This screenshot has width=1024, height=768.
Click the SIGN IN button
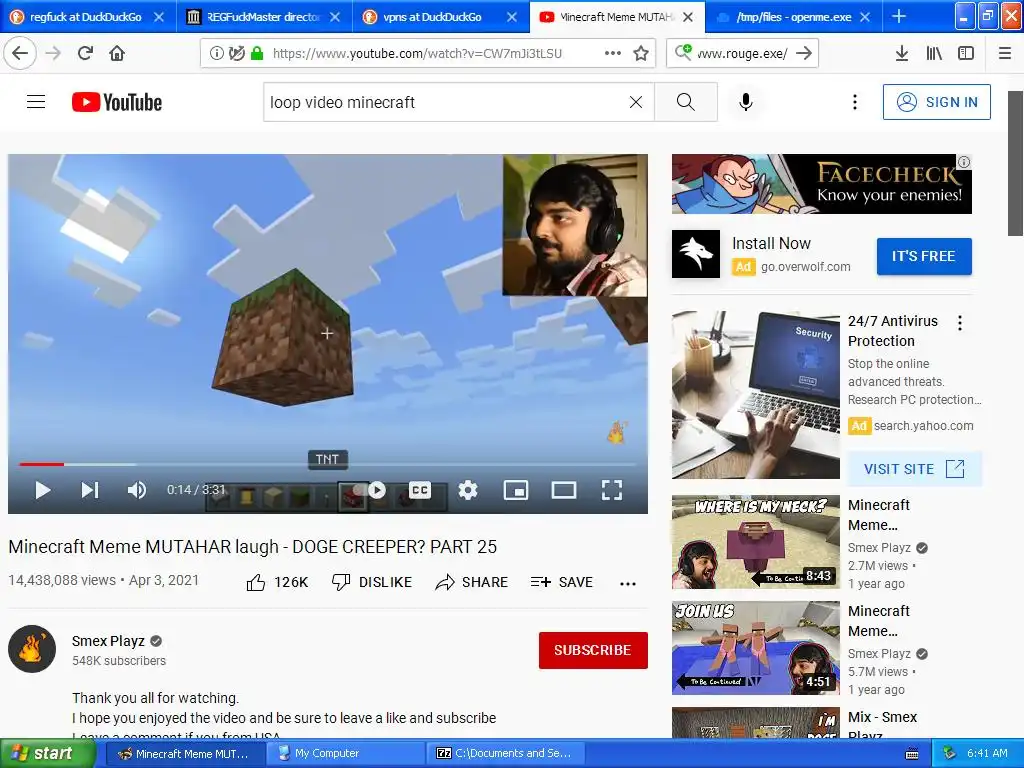point(936,102)
